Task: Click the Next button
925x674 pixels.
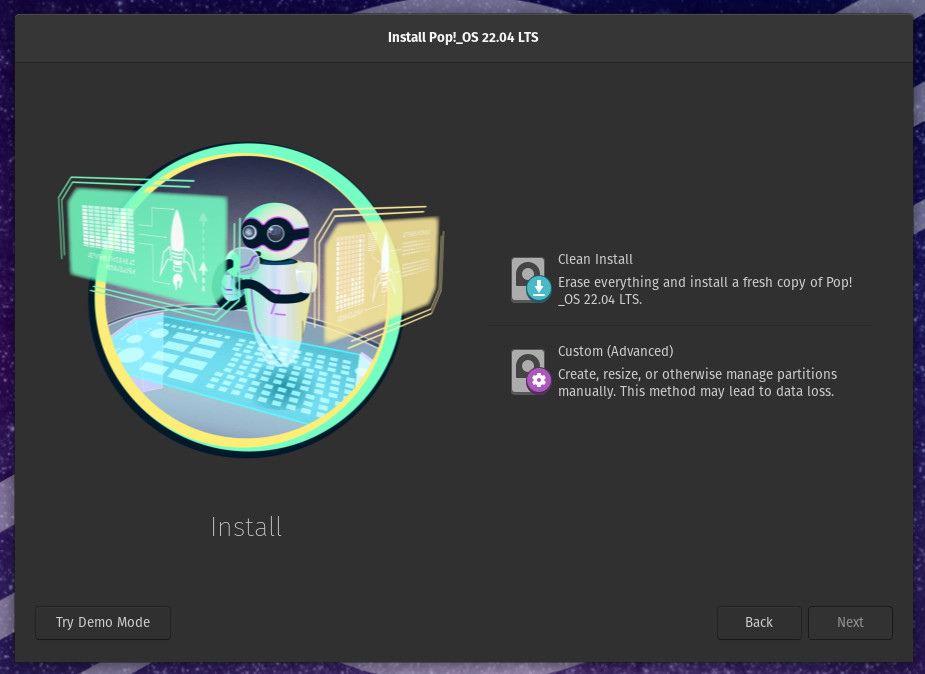Action: [x=850, y=623]
